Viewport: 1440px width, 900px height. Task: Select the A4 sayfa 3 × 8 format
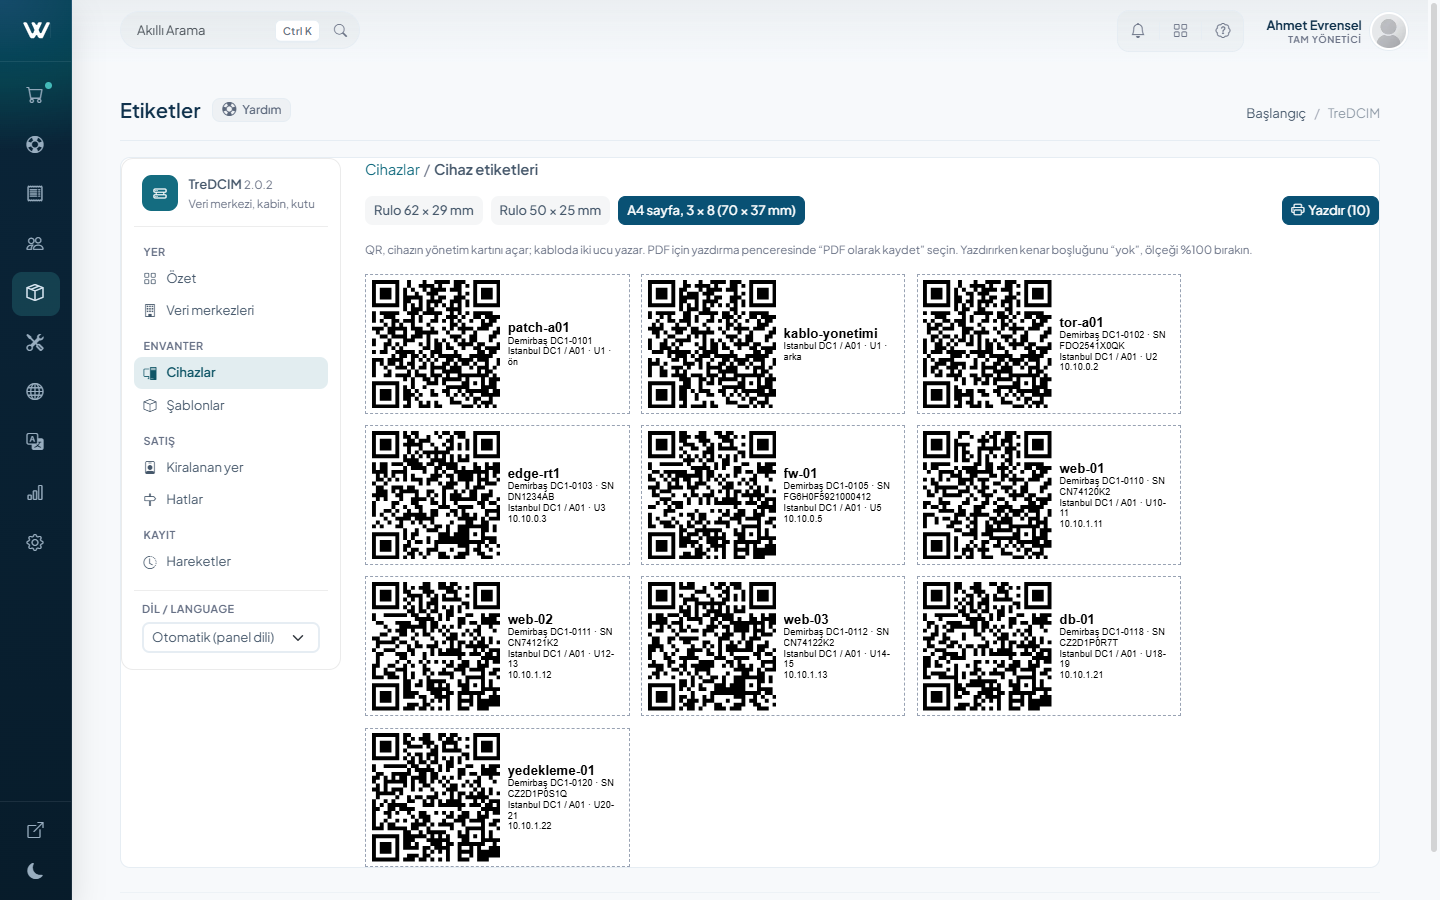coord(712,211)
